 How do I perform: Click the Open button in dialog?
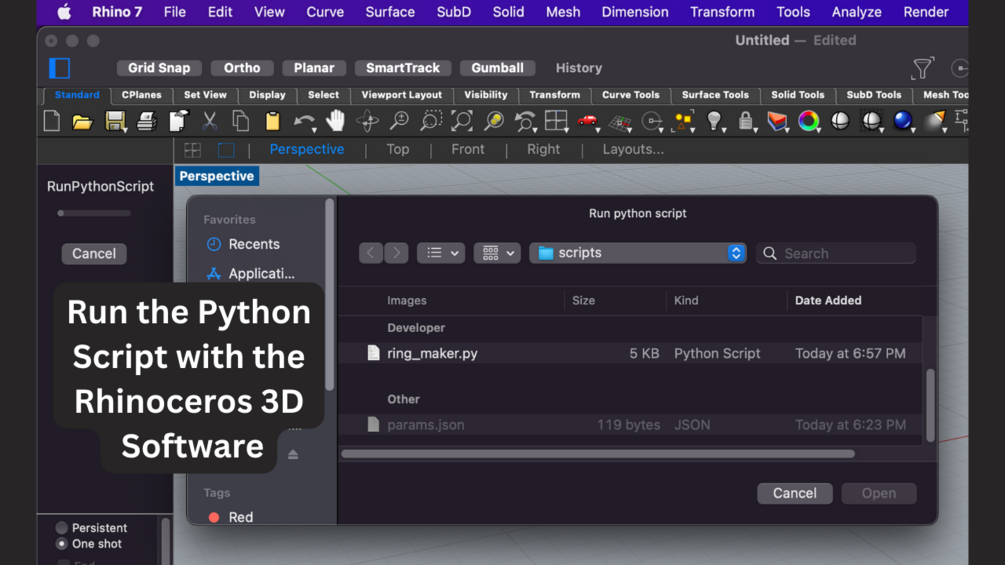[x=879, y=493]
